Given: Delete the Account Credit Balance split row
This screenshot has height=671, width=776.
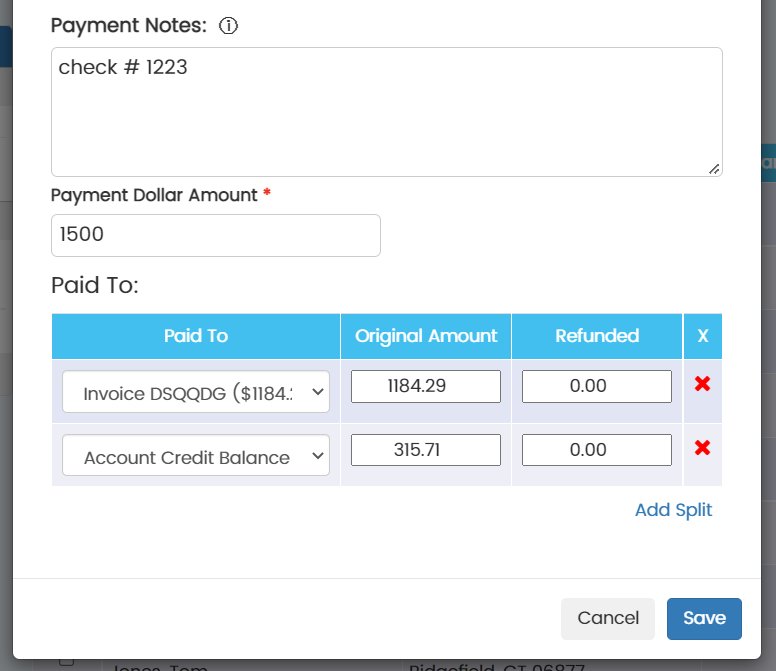Looking at the screenshot, I should (702, 448).
